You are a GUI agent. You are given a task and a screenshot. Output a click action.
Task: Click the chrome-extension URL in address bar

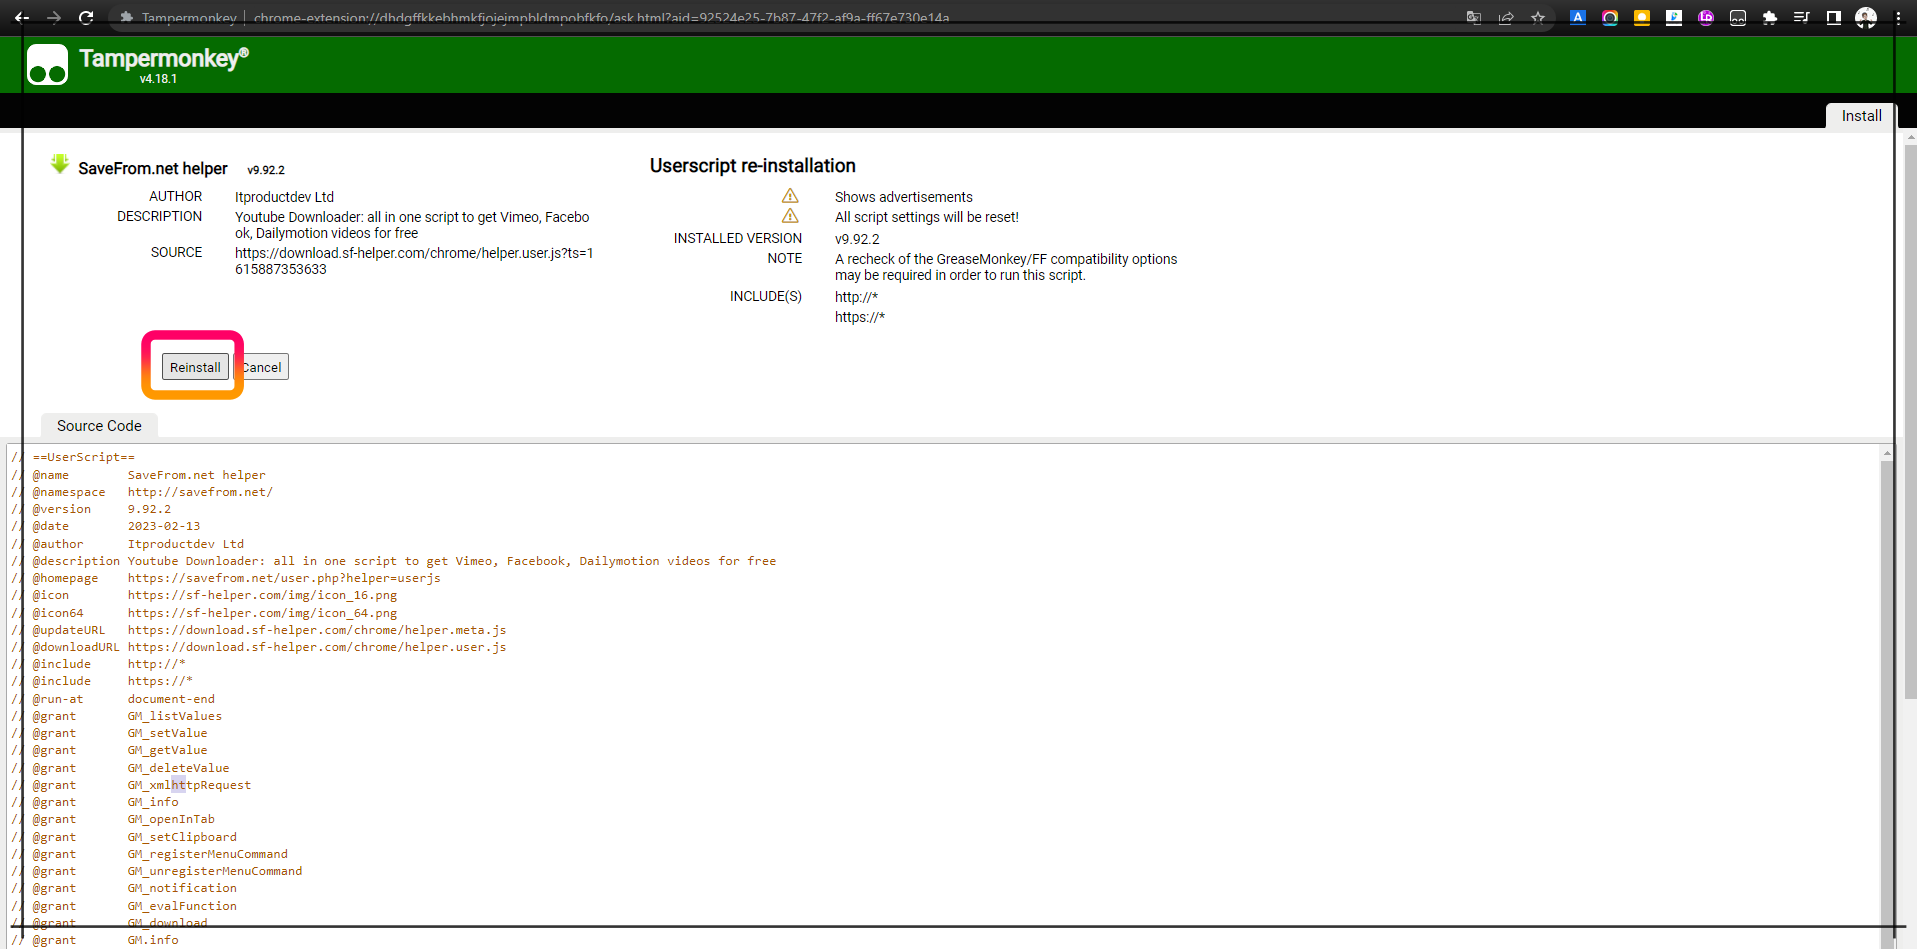[601, 18]
